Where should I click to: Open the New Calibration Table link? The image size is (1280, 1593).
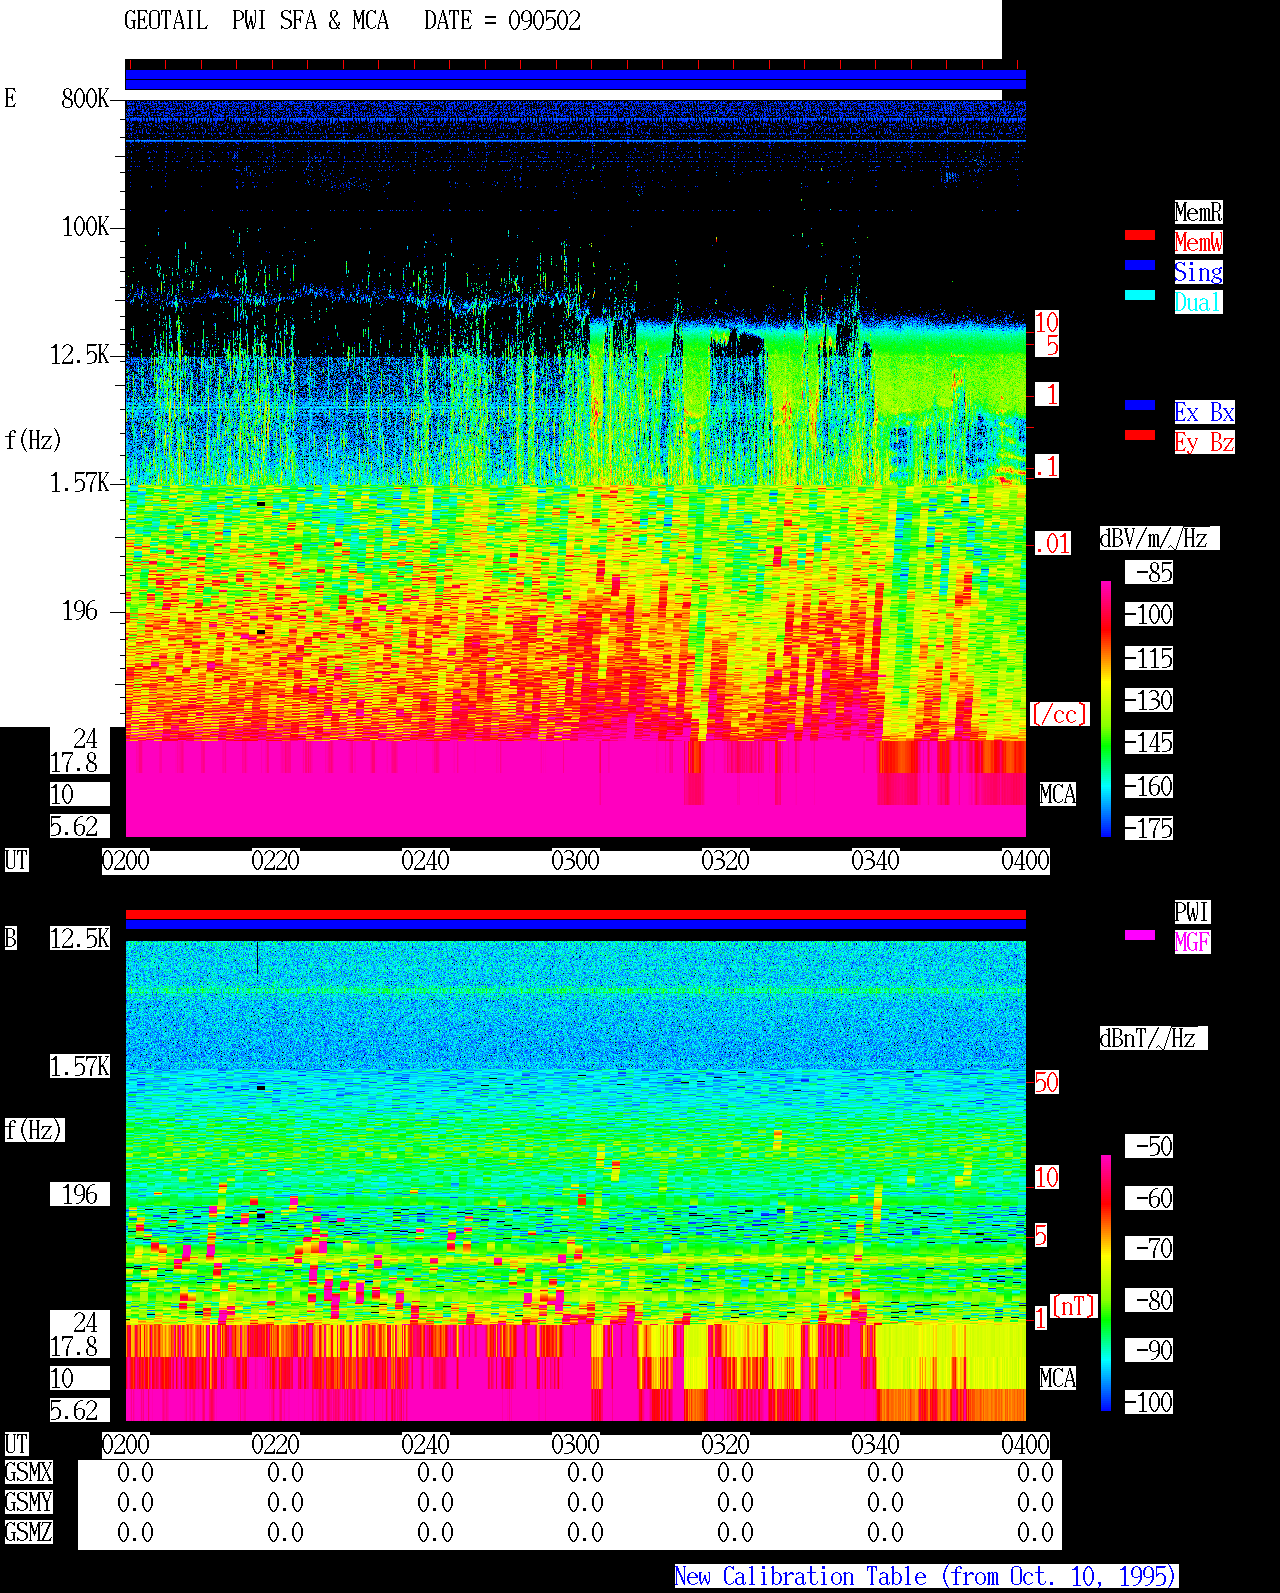(926, 1577)
